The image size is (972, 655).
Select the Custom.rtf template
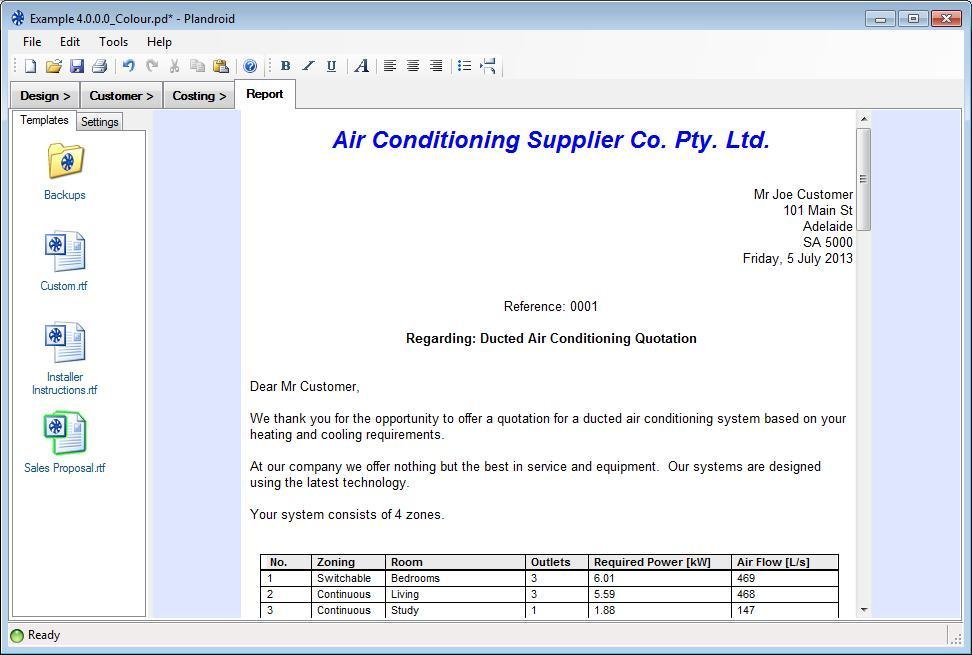pos(64,262)
